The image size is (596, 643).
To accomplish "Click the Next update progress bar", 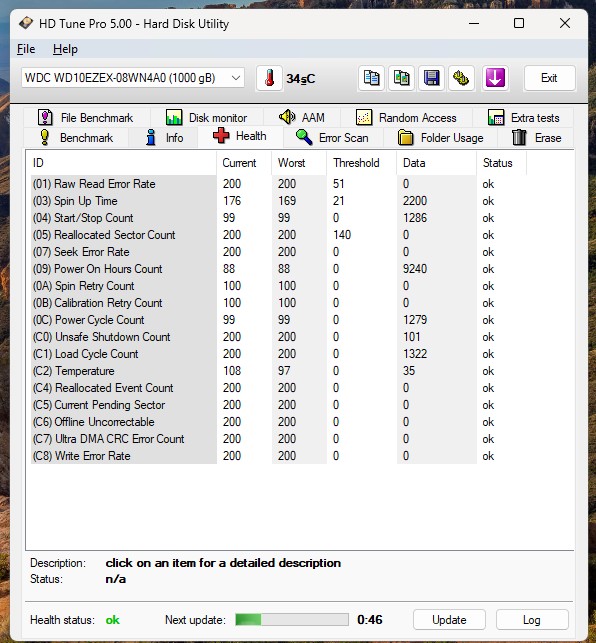I will [292, 620].
